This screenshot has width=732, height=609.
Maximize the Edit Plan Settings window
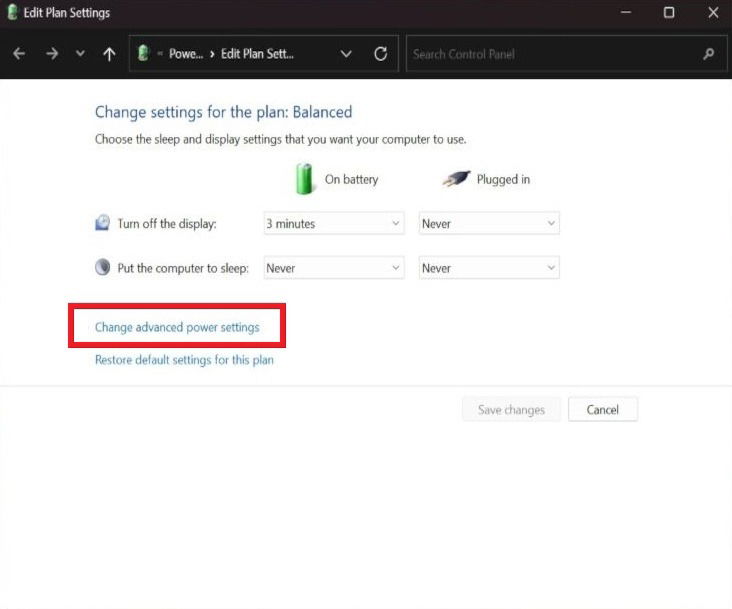tap(669, 13)
